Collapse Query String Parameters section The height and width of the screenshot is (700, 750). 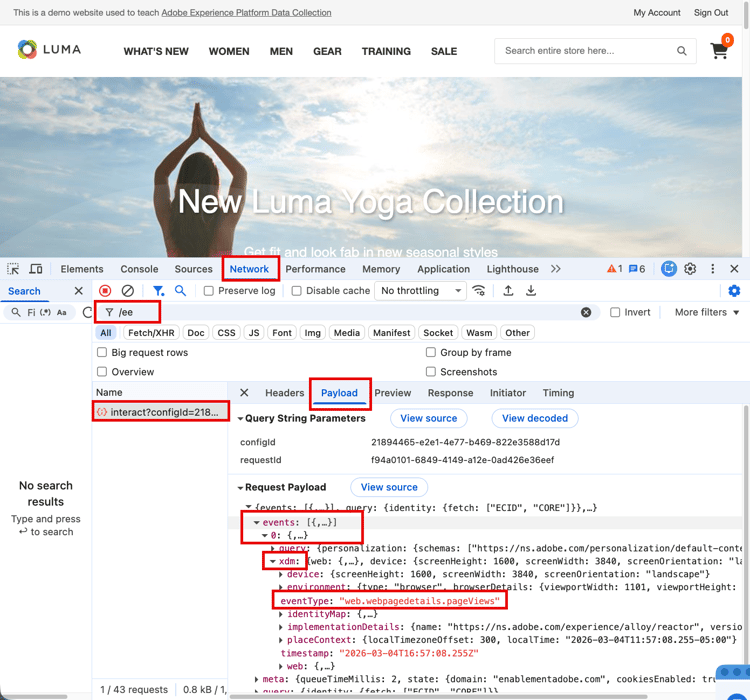point(241,419)
